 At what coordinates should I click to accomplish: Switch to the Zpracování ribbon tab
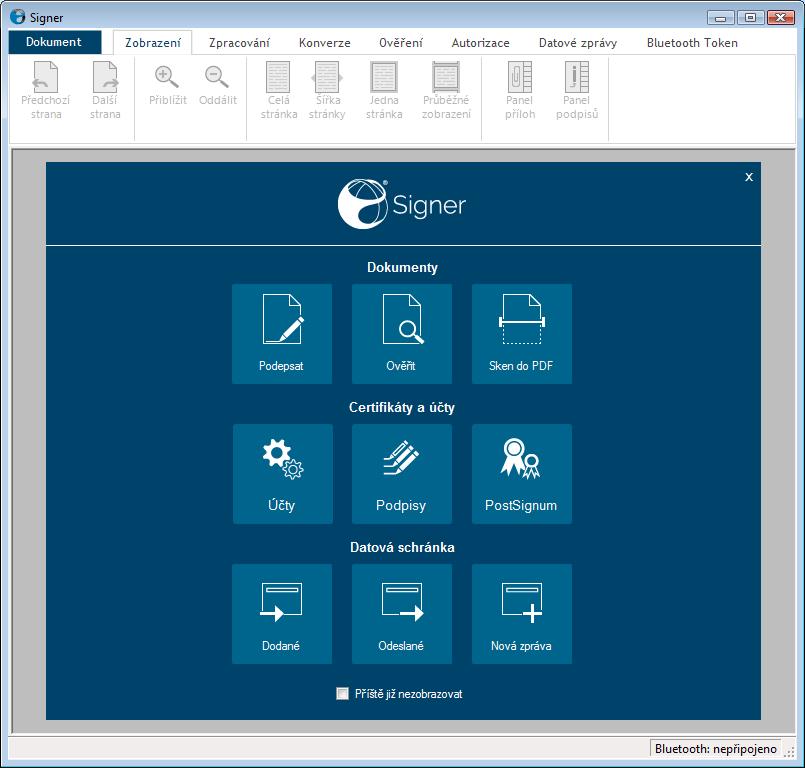click(x=239, y=43)
